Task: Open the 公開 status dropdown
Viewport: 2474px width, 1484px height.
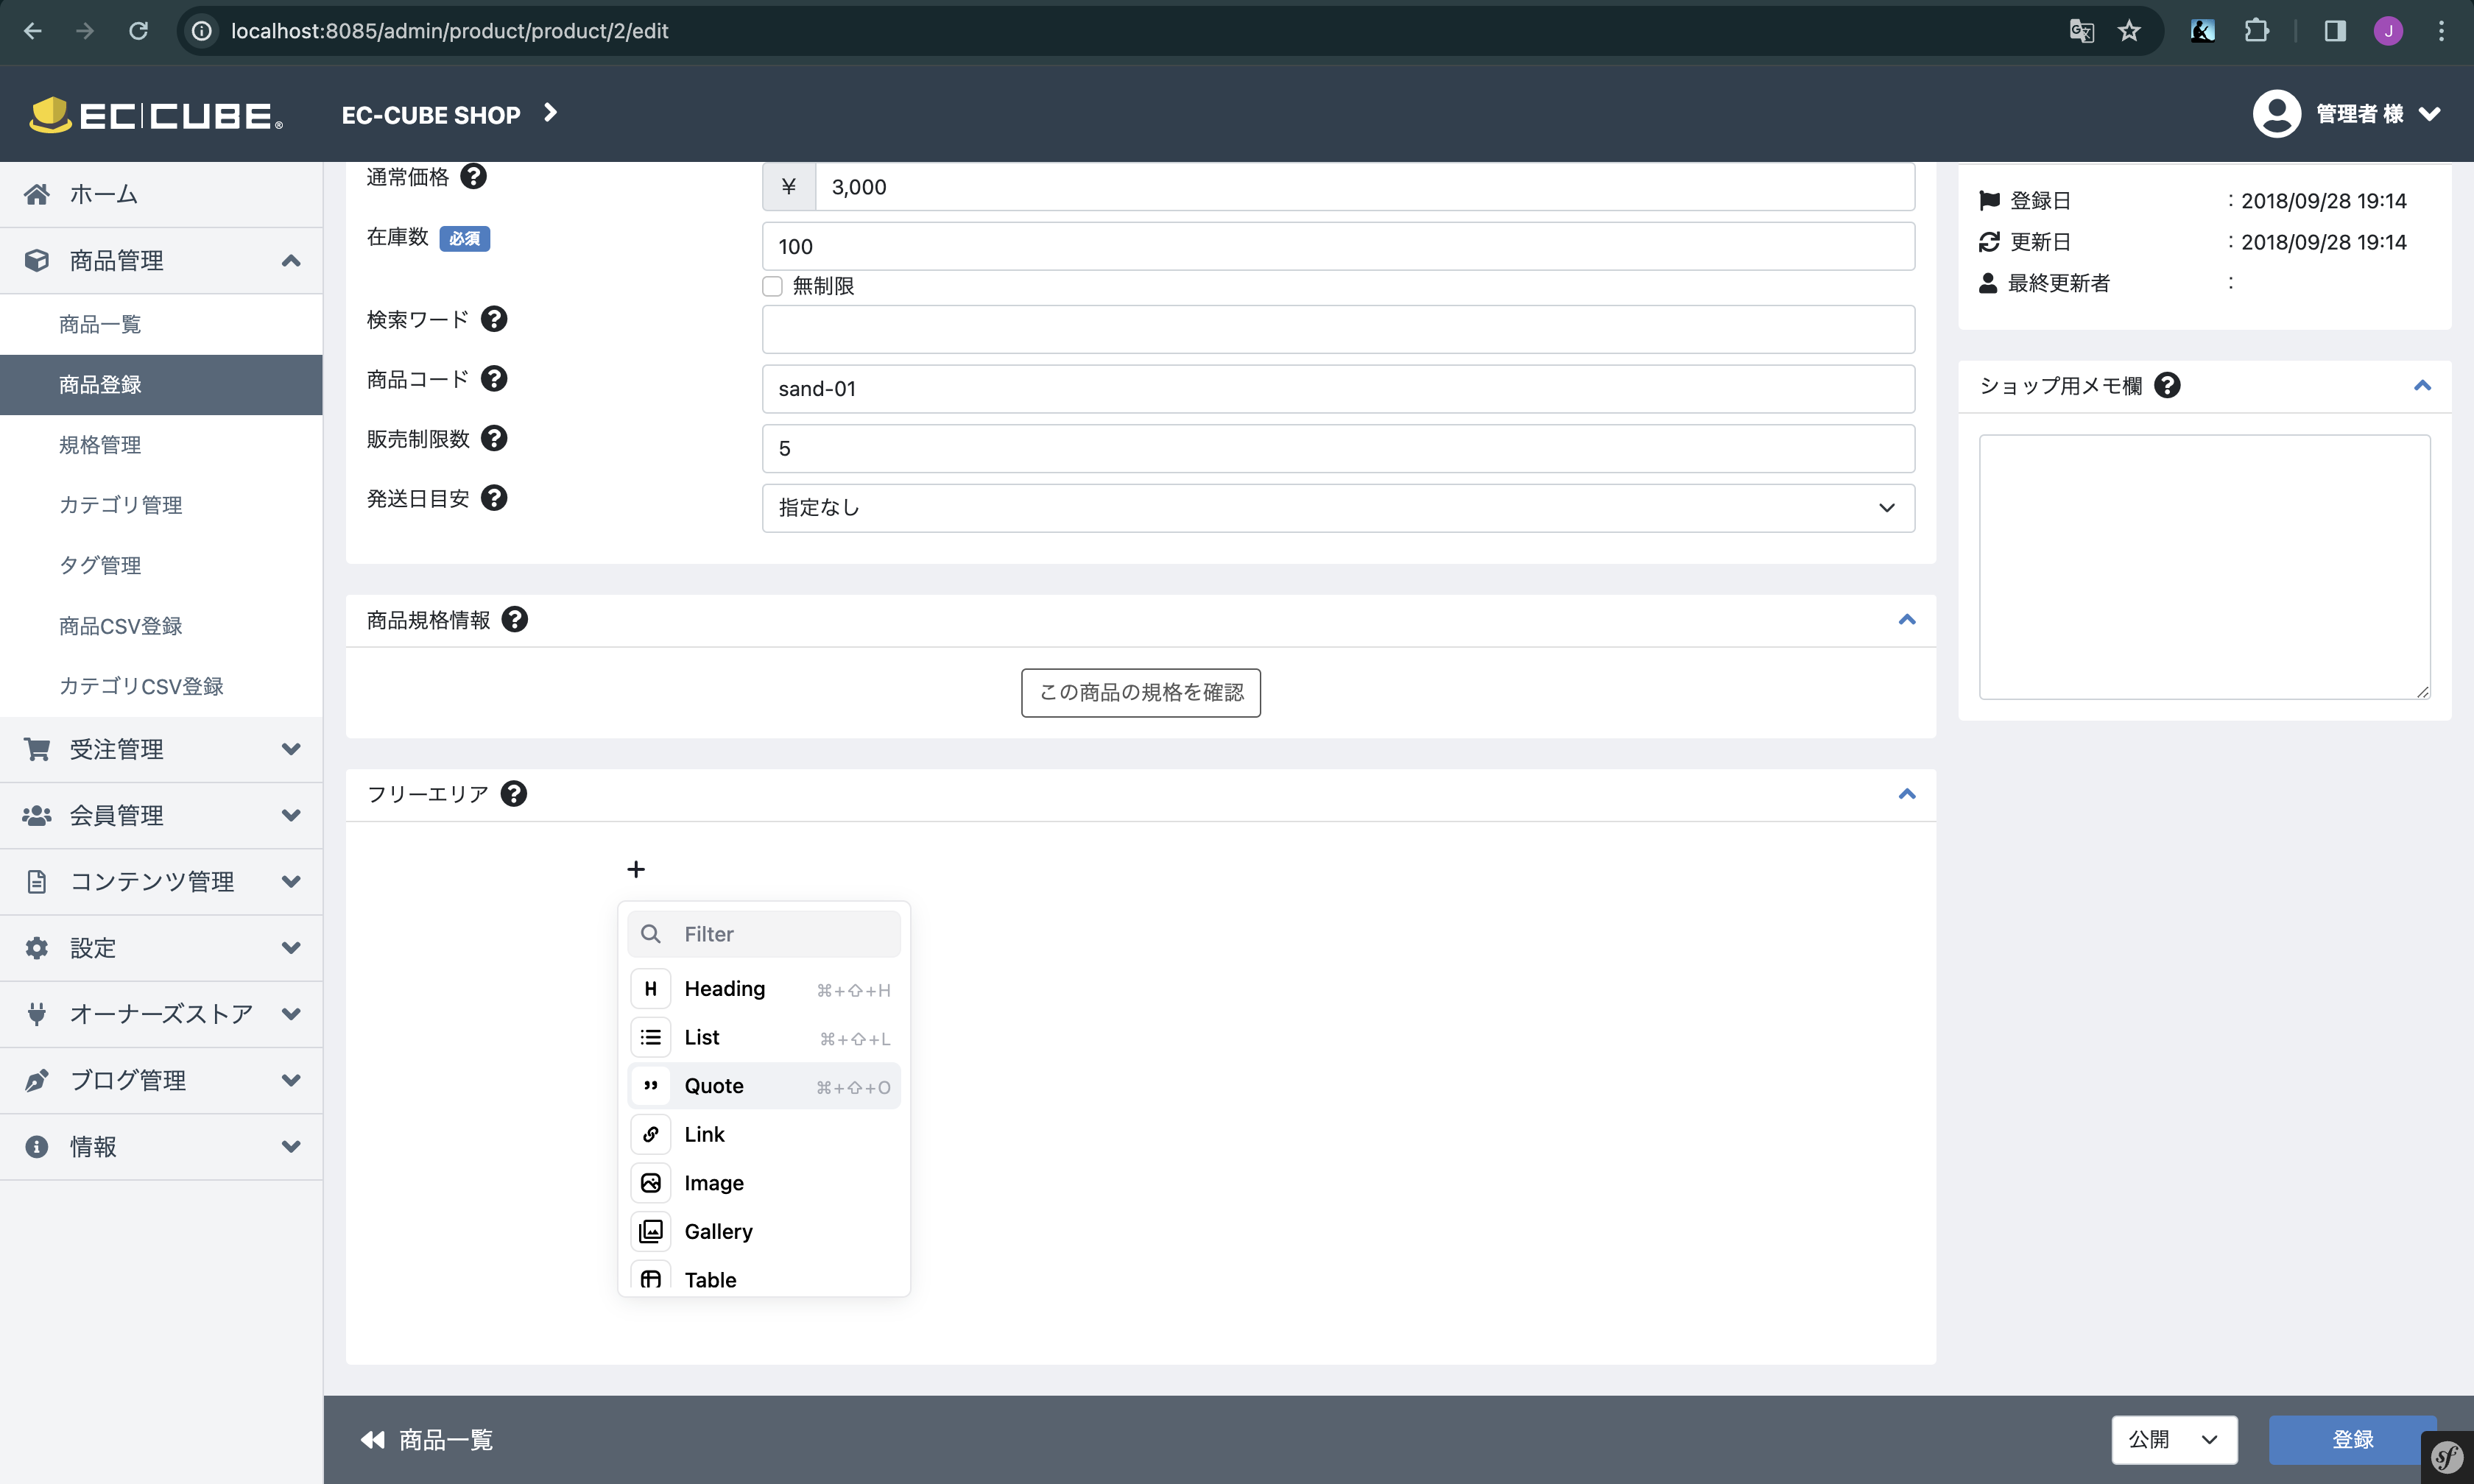Action: pyautogui.click(x=2174, y=1440)
